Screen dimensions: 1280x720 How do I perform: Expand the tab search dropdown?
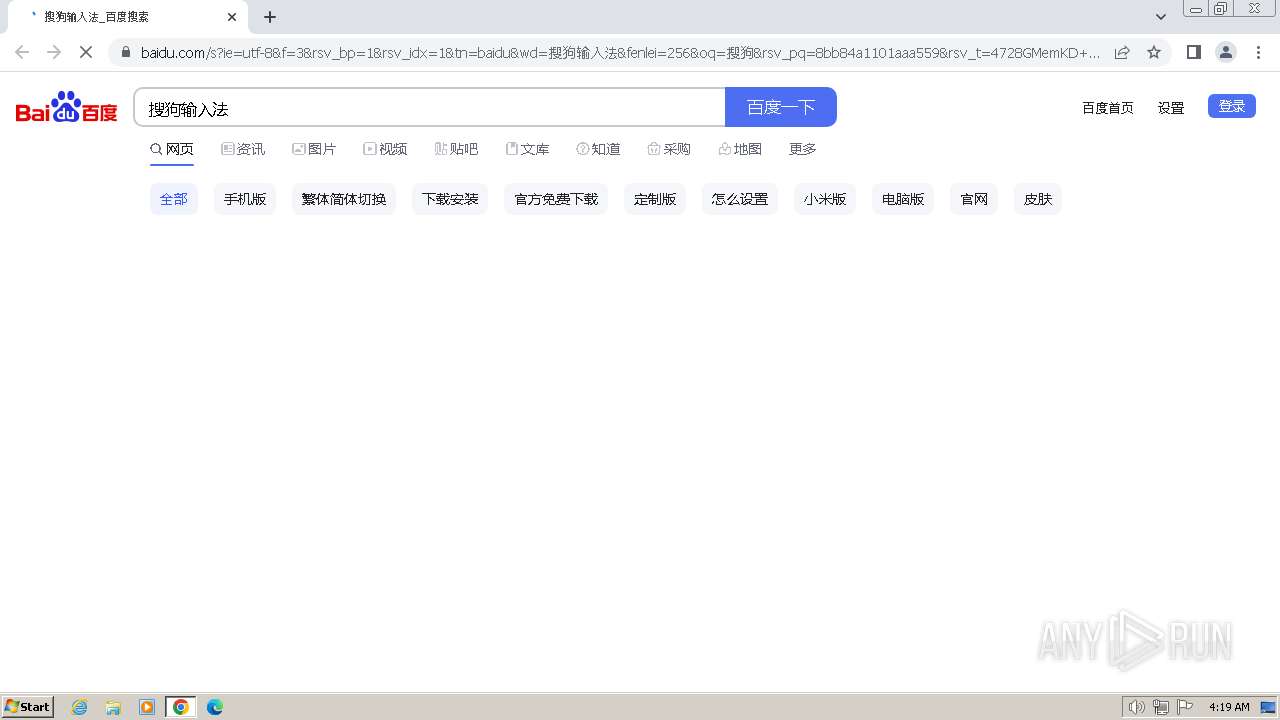(x=1160, y=17)
